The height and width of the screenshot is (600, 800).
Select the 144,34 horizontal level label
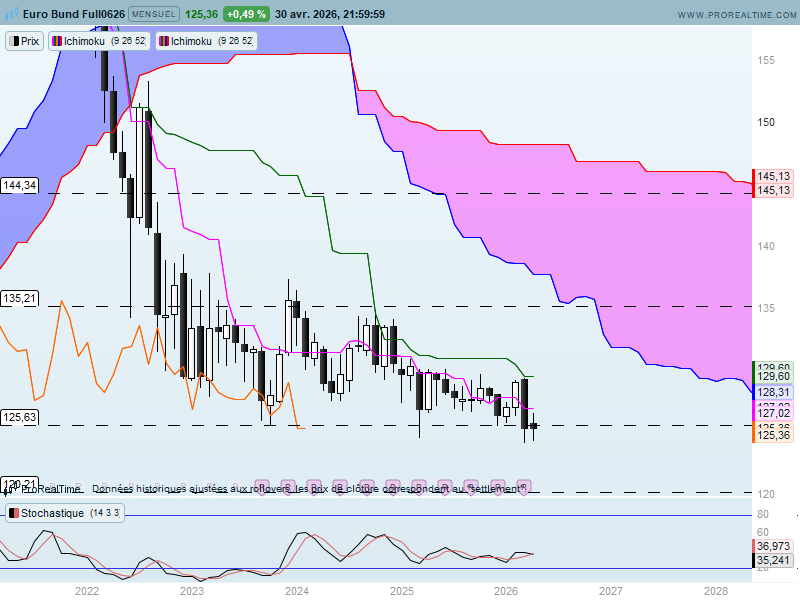(19, 185)
